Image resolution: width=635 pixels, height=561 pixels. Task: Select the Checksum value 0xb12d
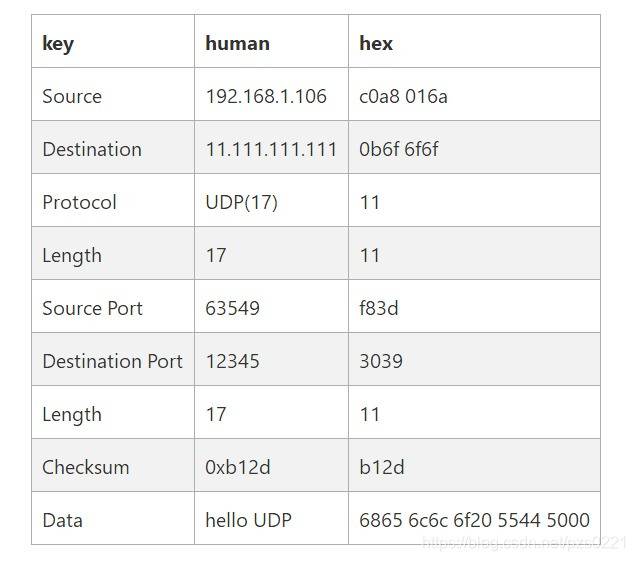click(238, 467)
